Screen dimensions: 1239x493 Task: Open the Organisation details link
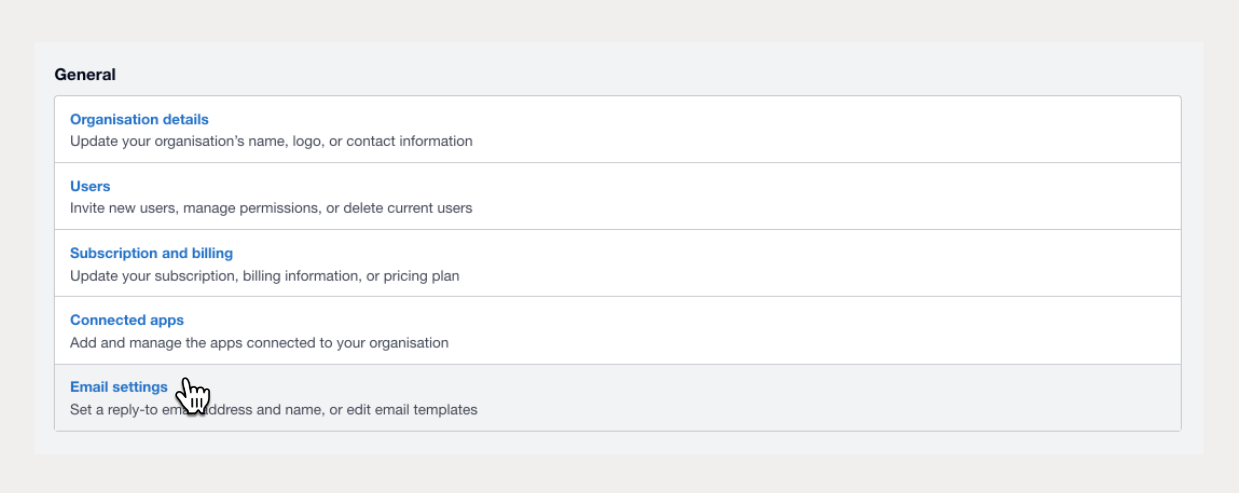click(139, 120)
